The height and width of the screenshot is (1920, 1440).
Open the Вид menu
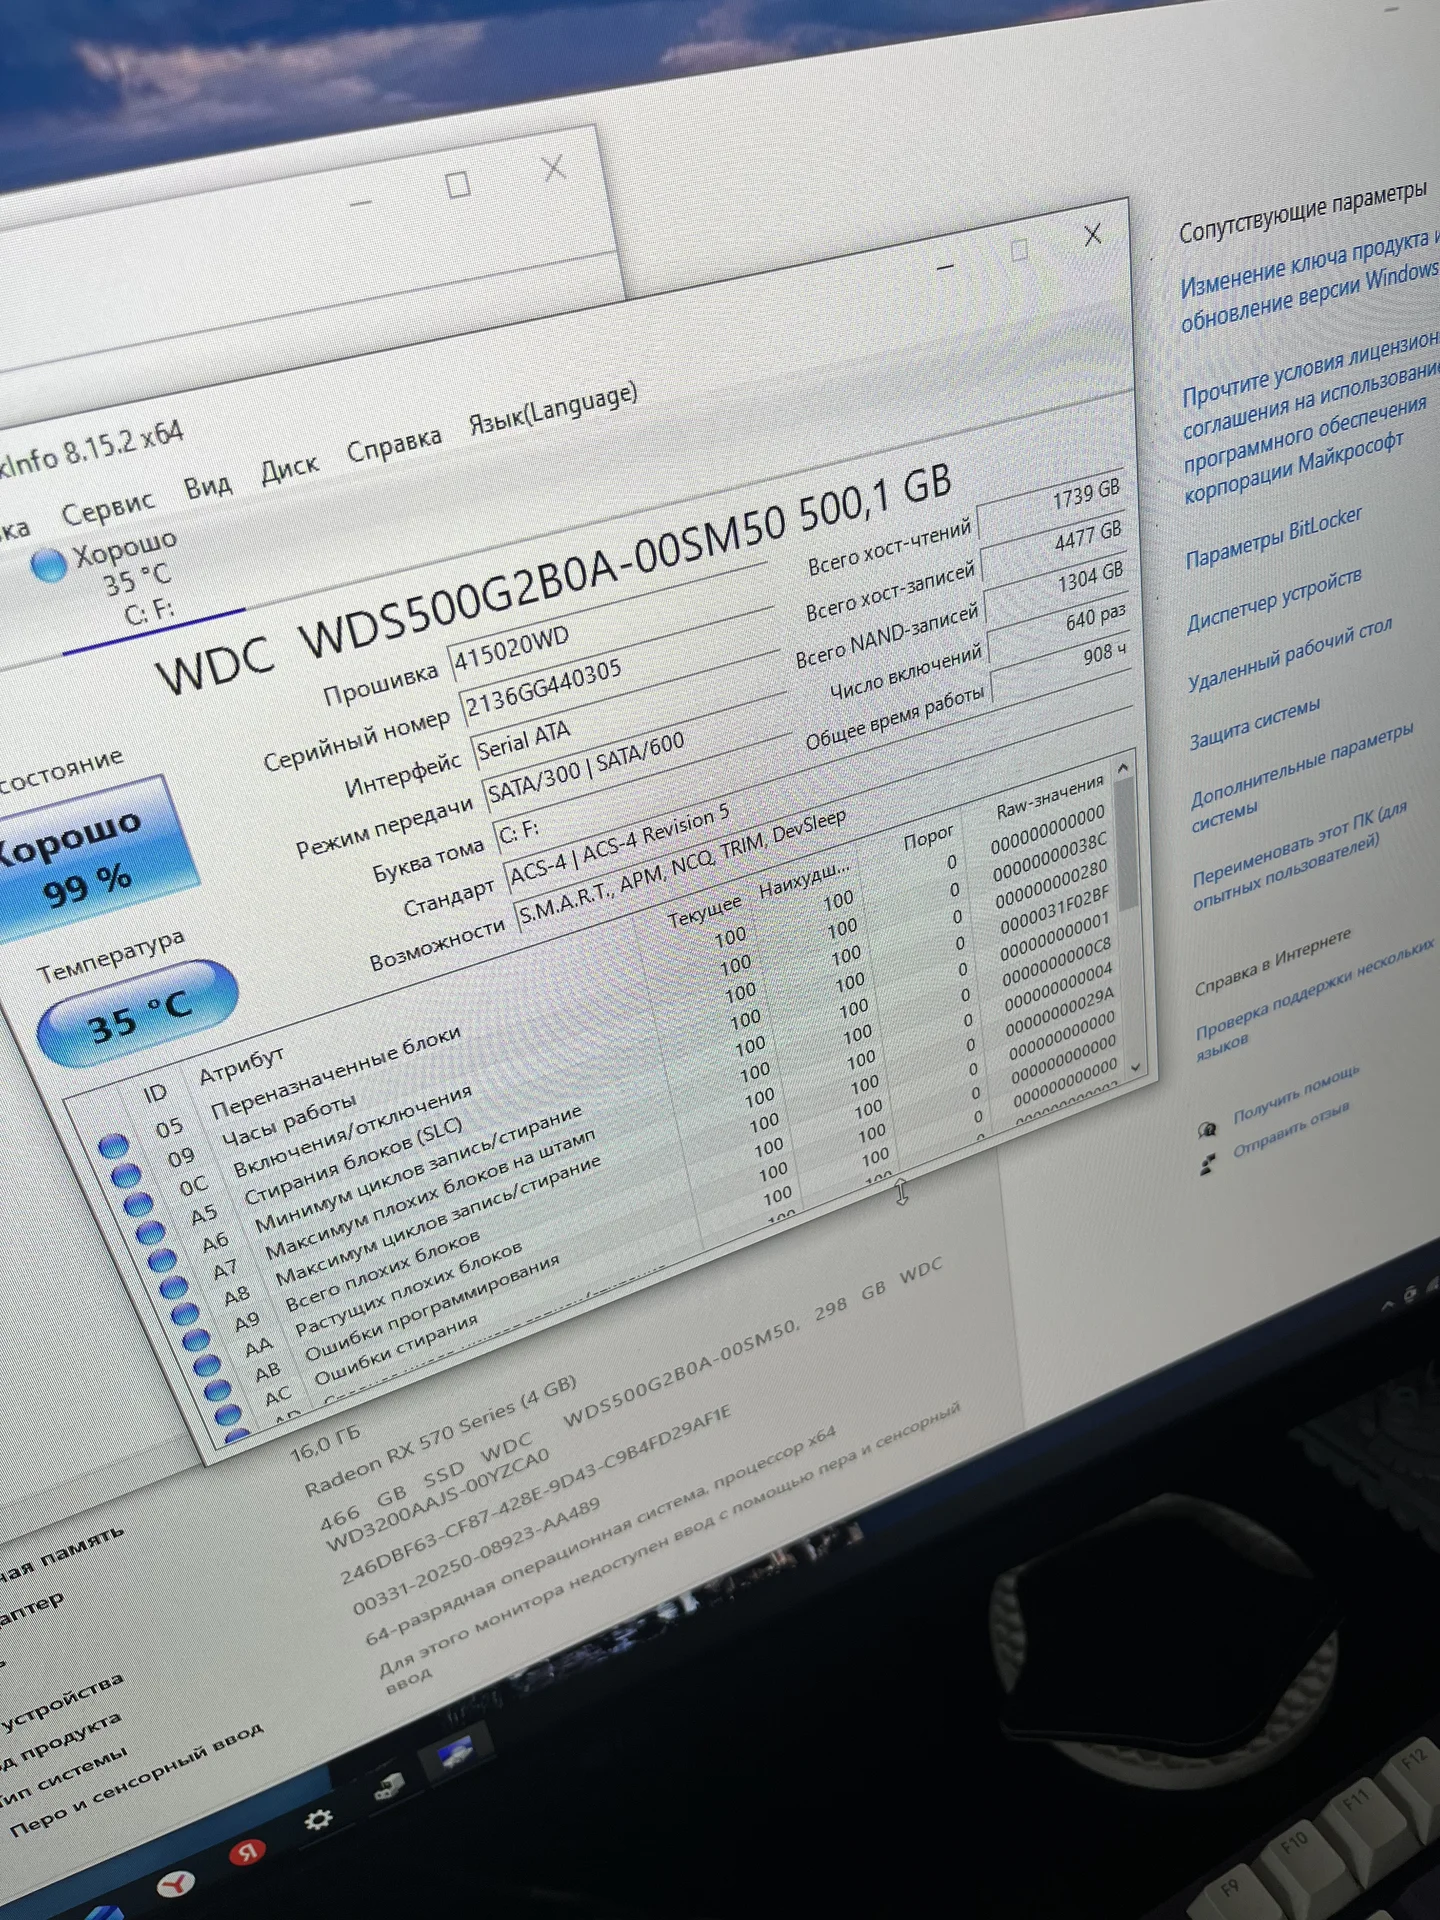click(x=208, y=486)
